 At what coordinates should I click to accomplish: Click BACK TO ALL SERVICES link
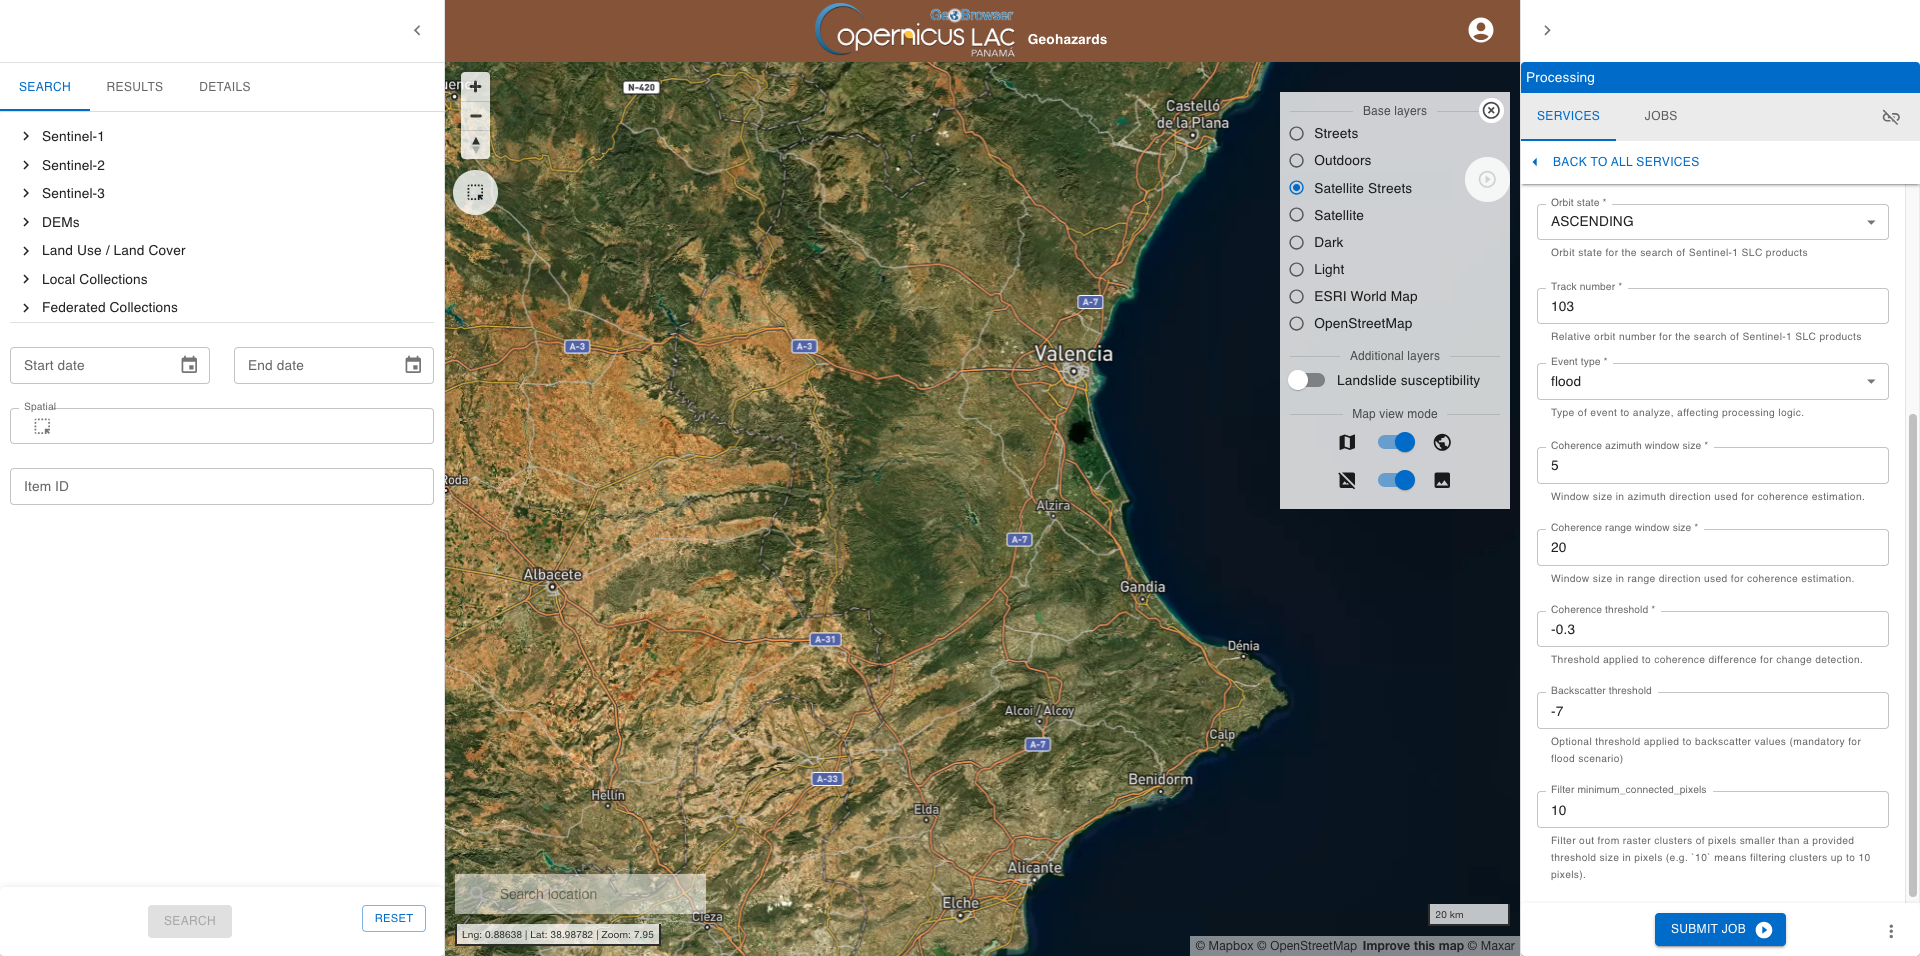pyautogui.click(x=1625, y=162)
